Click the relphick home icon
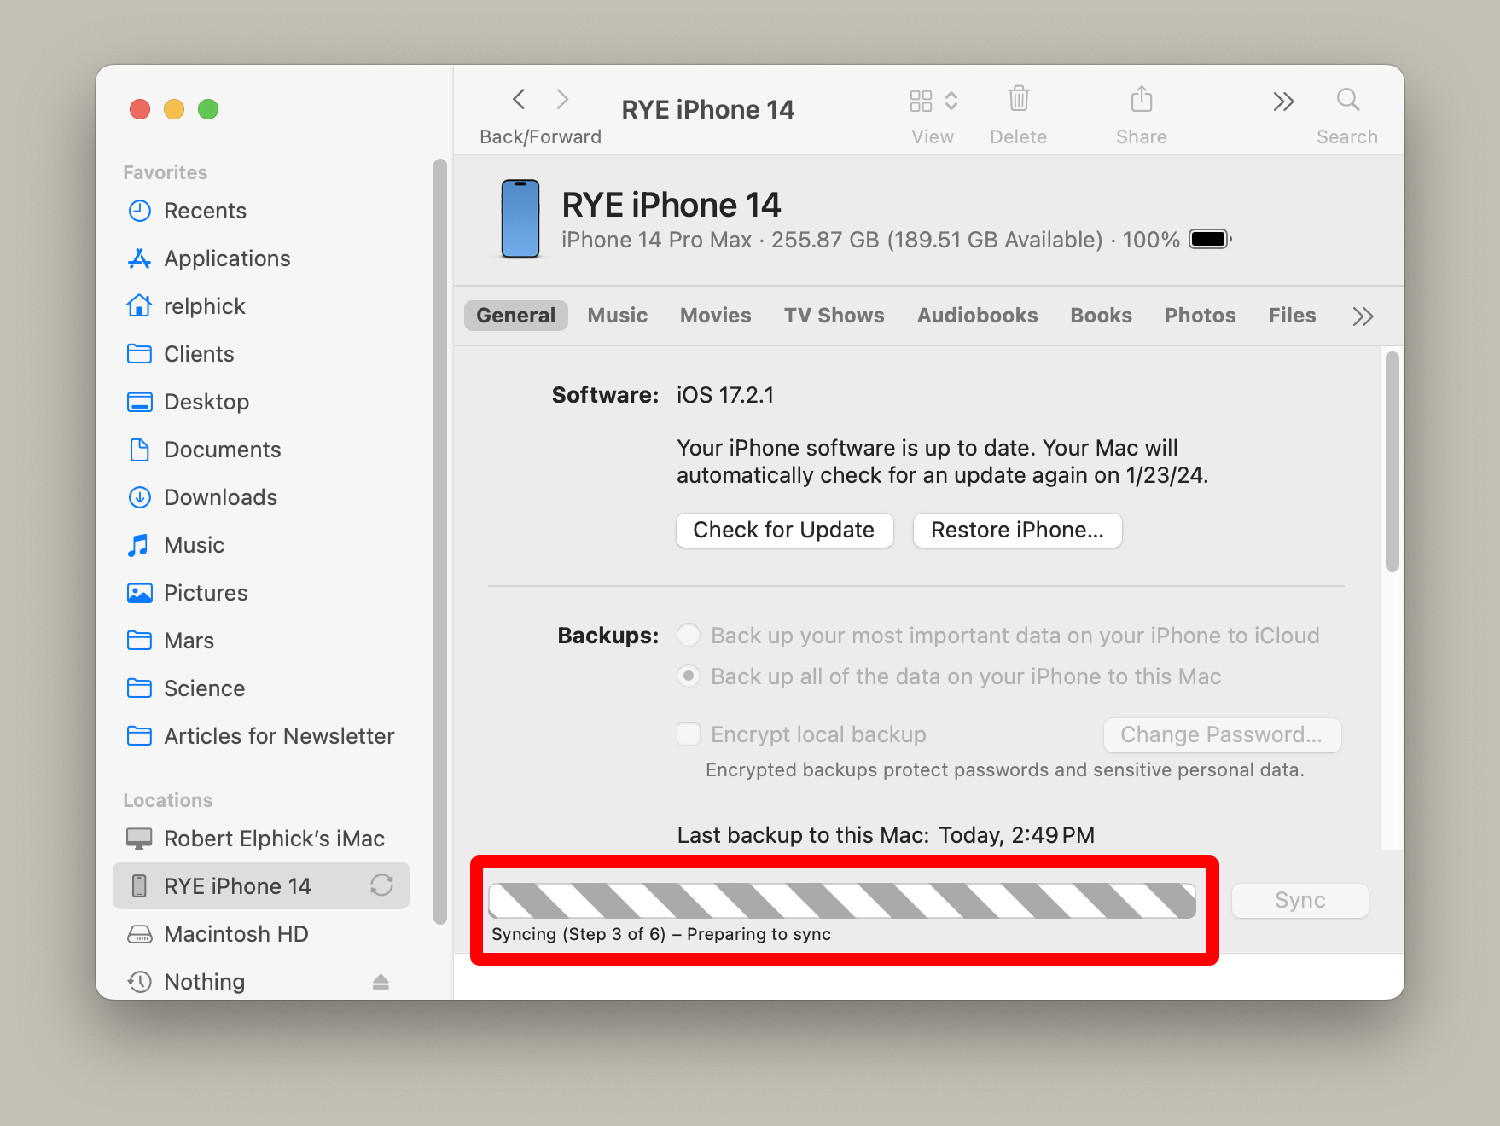 click(139, 305)
